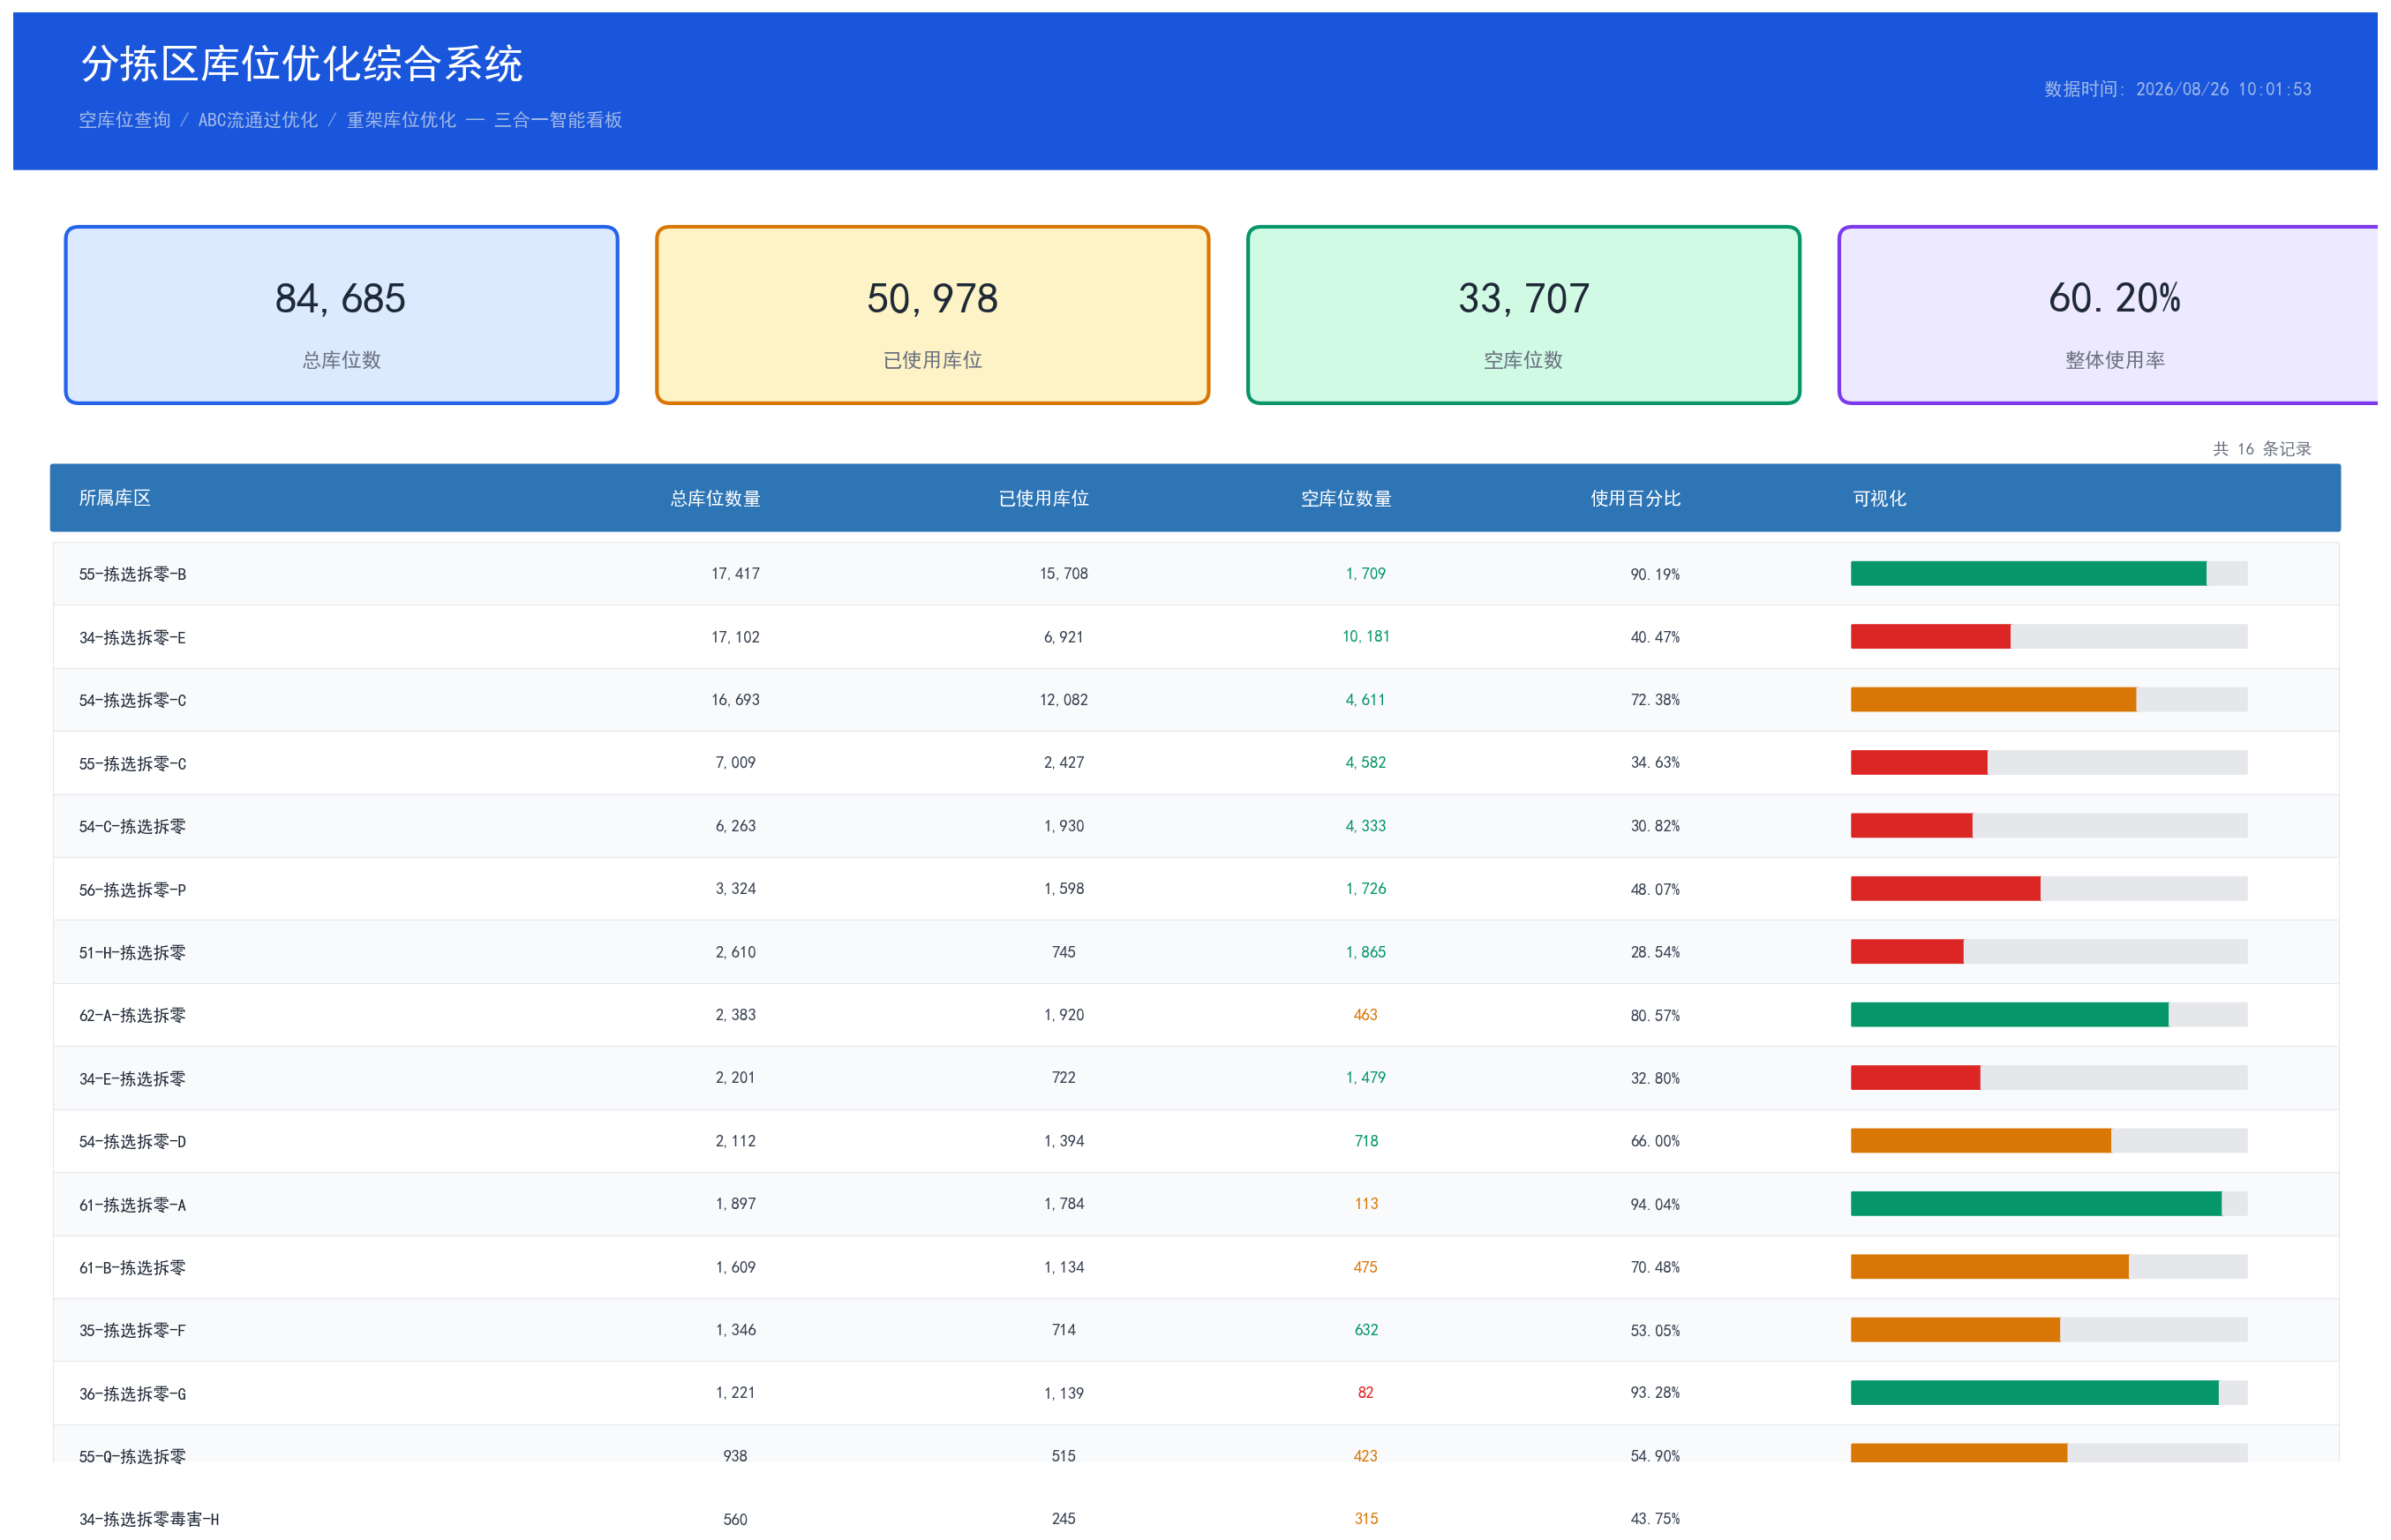Sort by the 已使用库位 table column header

1043,498
